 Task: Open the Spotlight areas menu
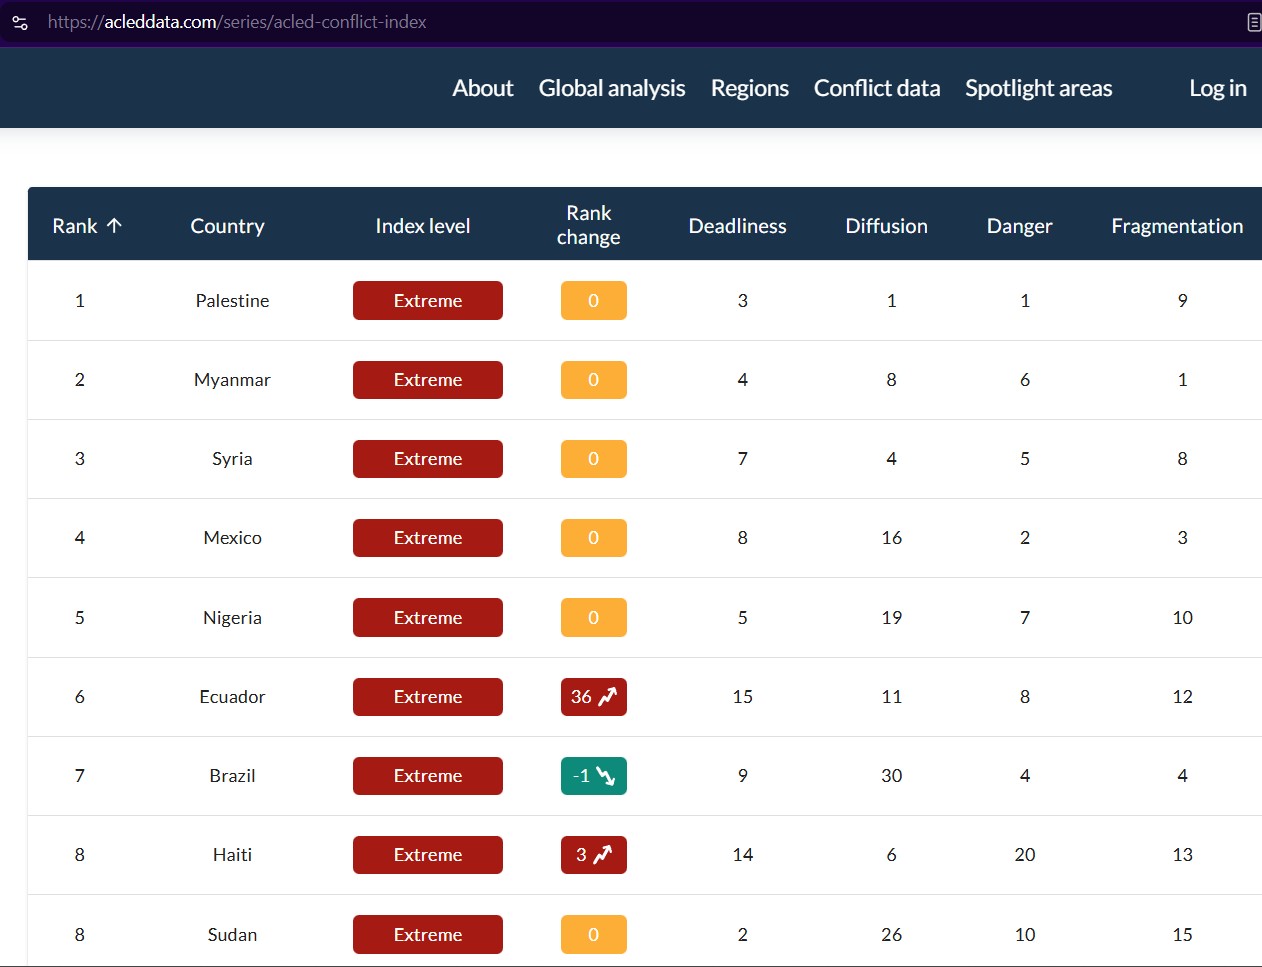[x=1039, y=88]
